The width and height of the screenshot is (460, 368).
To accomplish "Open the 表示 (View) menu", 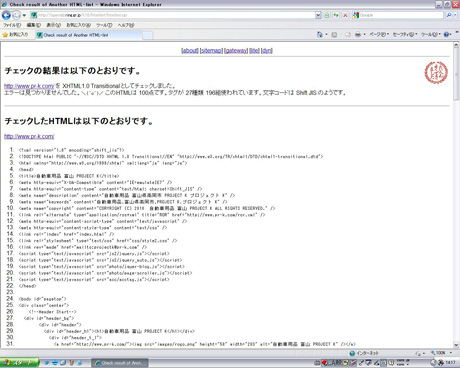I will [x=53, y=25].
